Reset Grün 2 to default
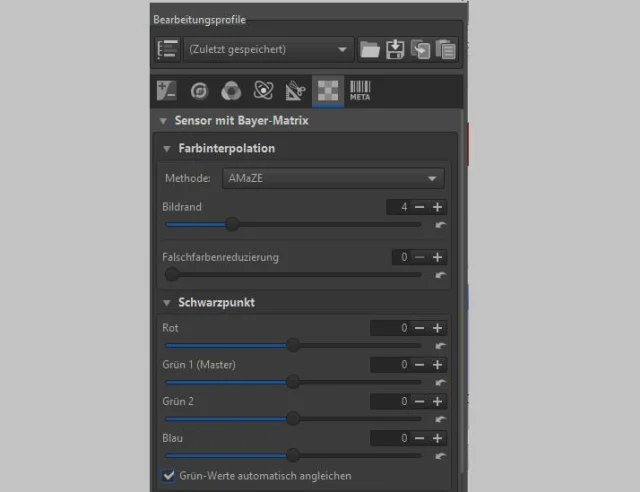 [440, 419]
